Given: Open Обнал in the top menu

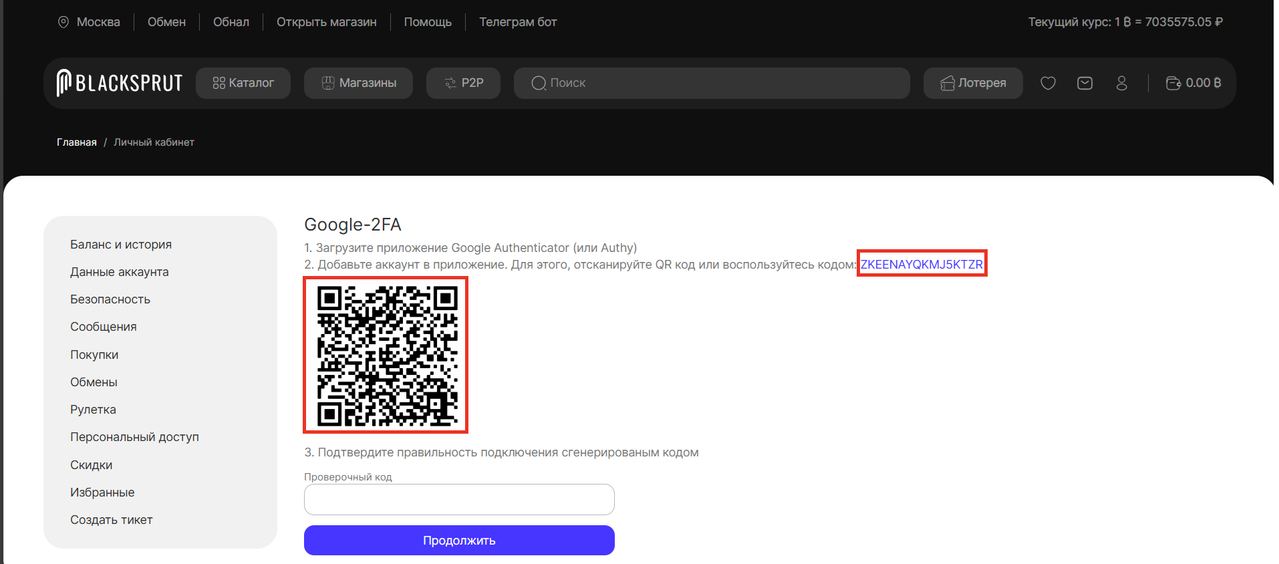Looking at the screenshot, I should coord(231,22).
